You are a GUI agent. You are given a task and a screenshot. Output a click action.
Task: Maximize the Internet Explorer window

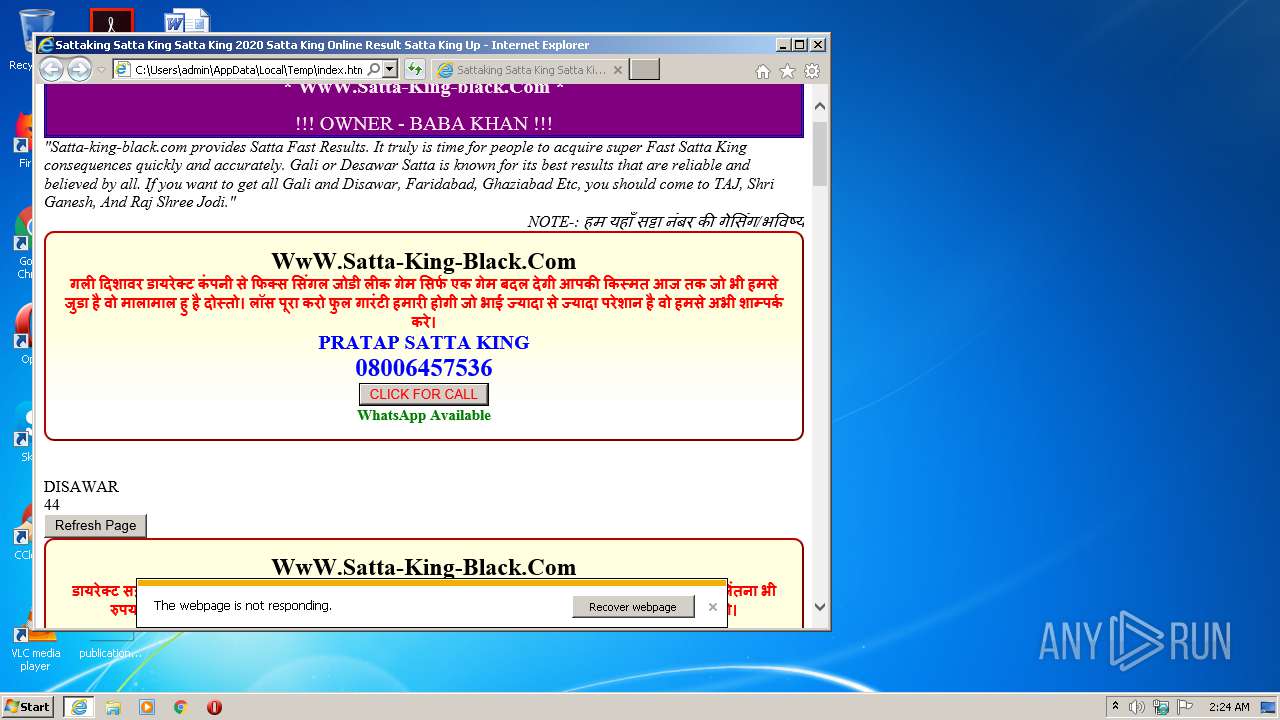(799, 45)
